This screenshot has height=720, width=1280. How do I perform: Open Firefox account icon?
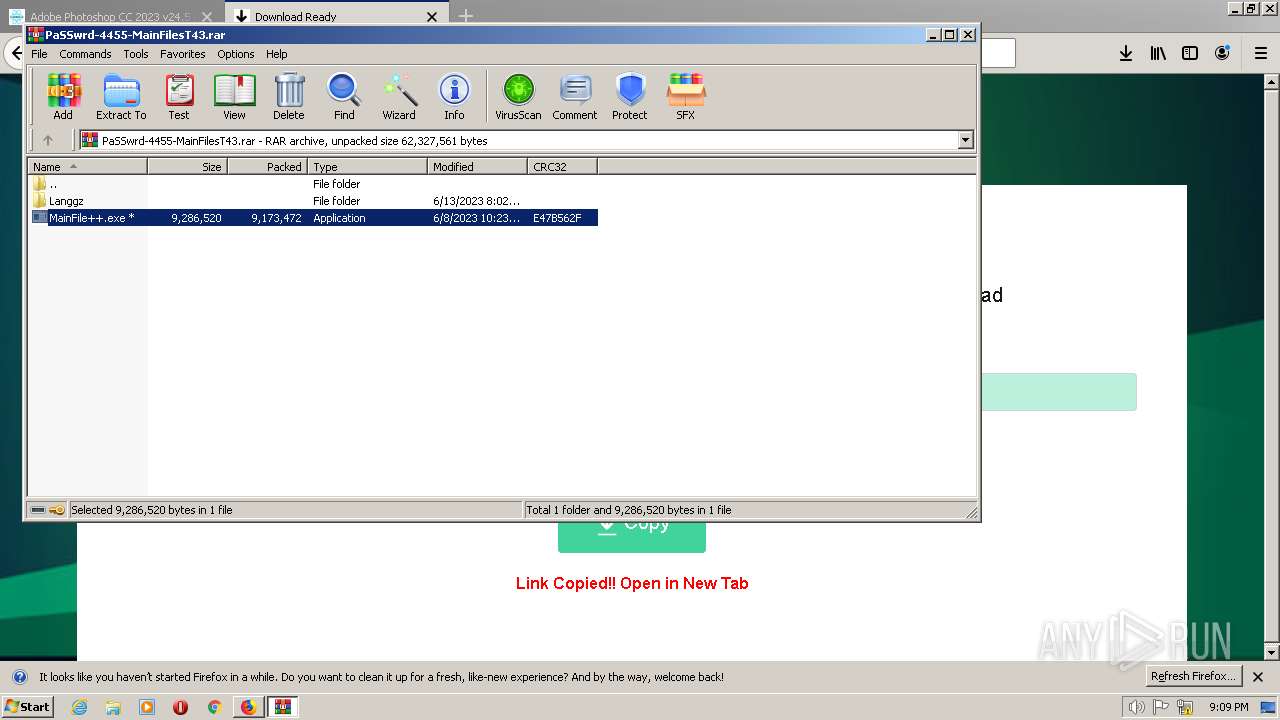click(1222, 53)
